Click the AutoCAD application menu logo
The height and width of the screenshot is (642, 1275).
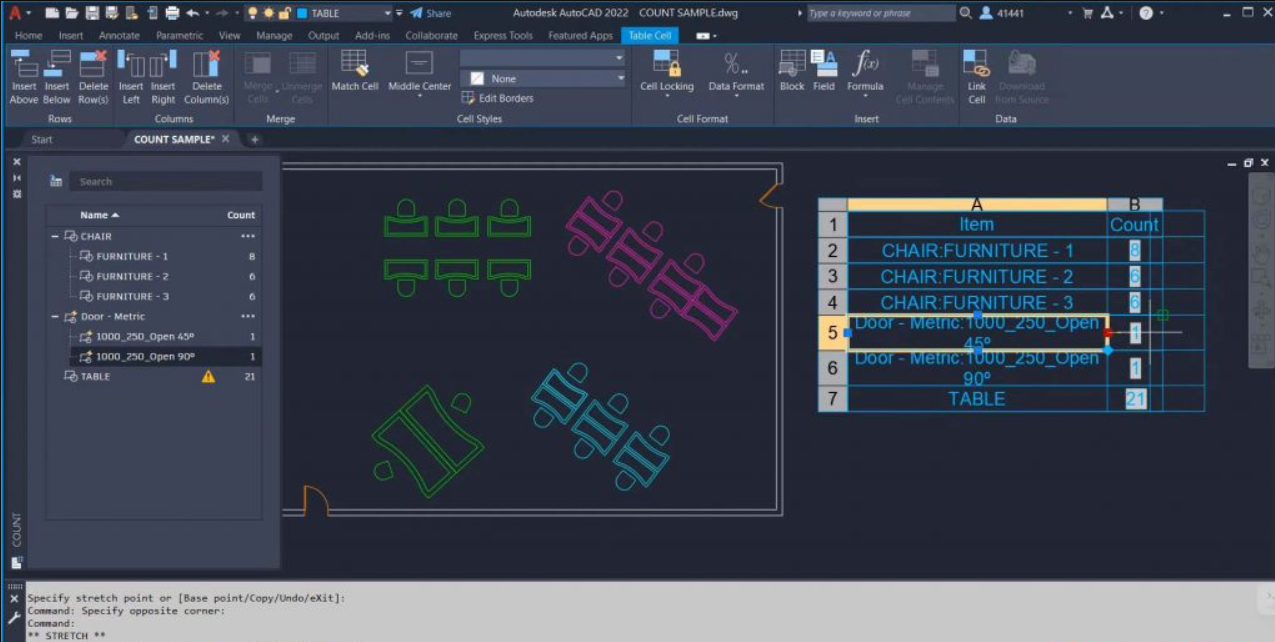[15, 13]
